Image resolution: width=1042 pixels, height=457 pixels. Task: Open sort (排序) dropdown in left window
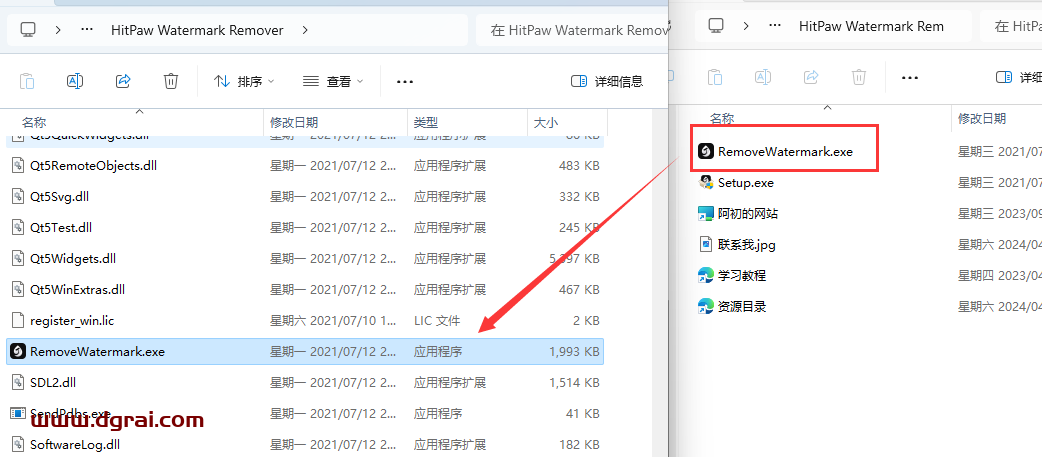click(x=244, y=81)
